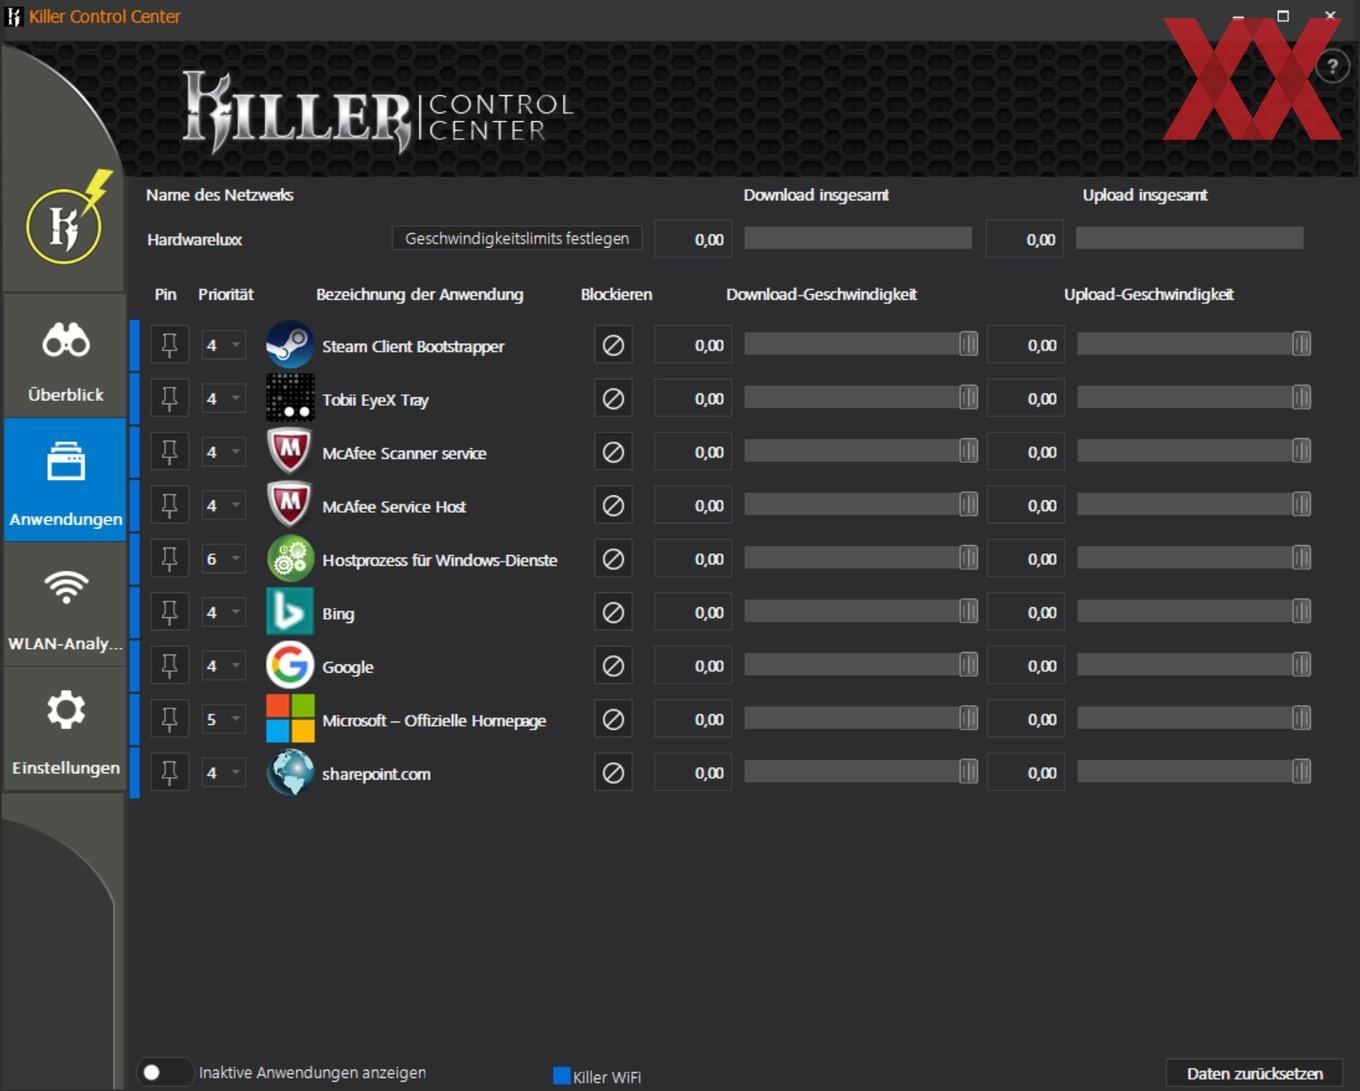Click Geschwindigkeitslimits festlegen button

tap(517, 239)
